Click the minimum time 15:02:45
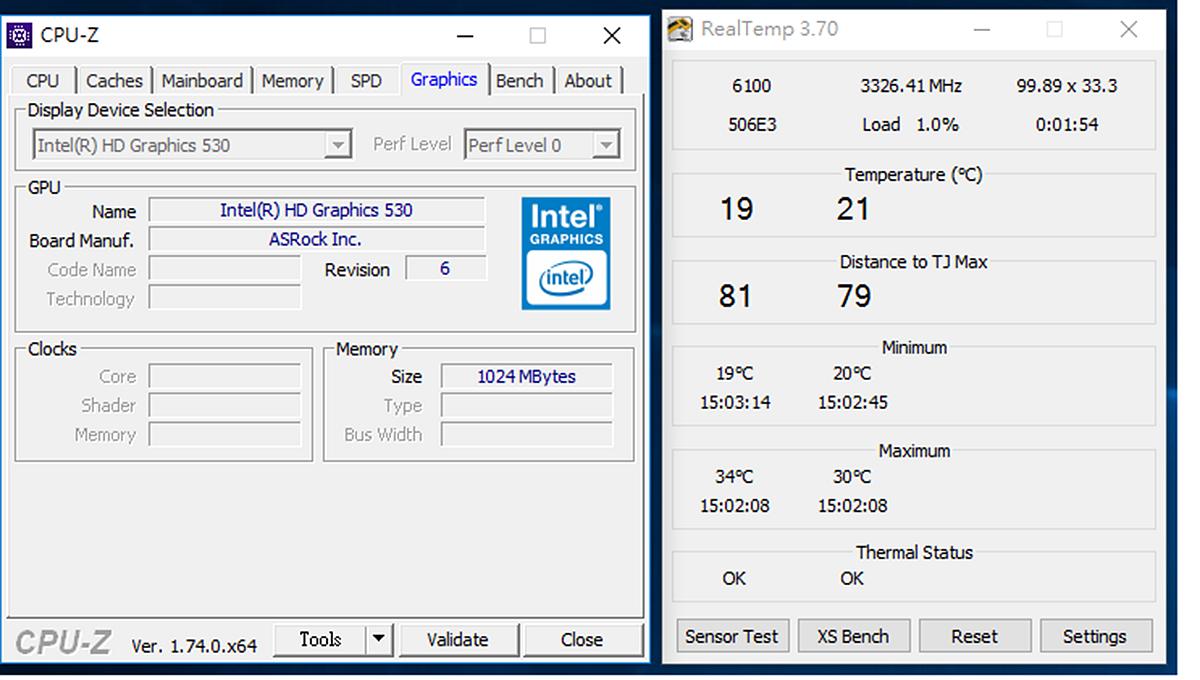 (x=853, y=403)
